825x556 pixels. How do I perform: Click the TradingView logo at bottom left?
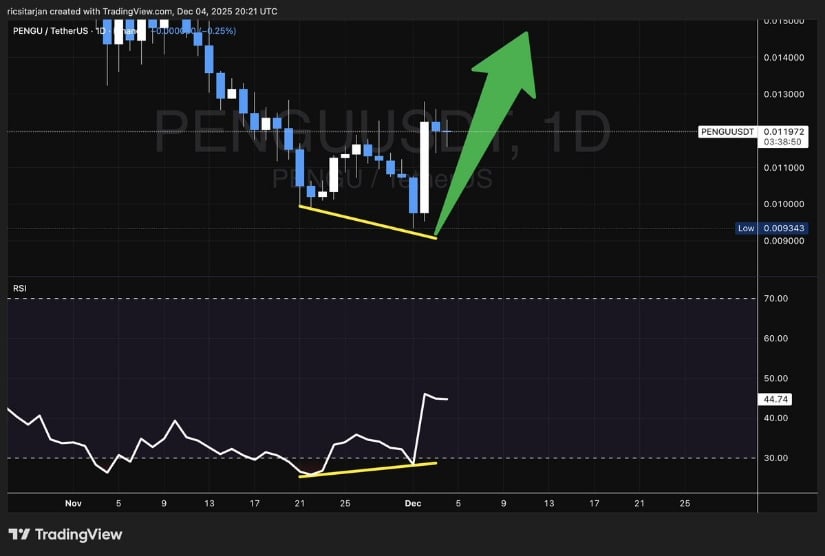point(65,534)
